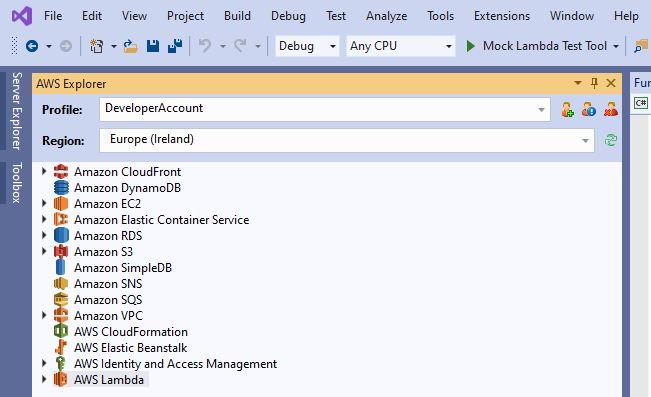
Task: Click the Visual Studio logo icon
Action: coord(22,16)
